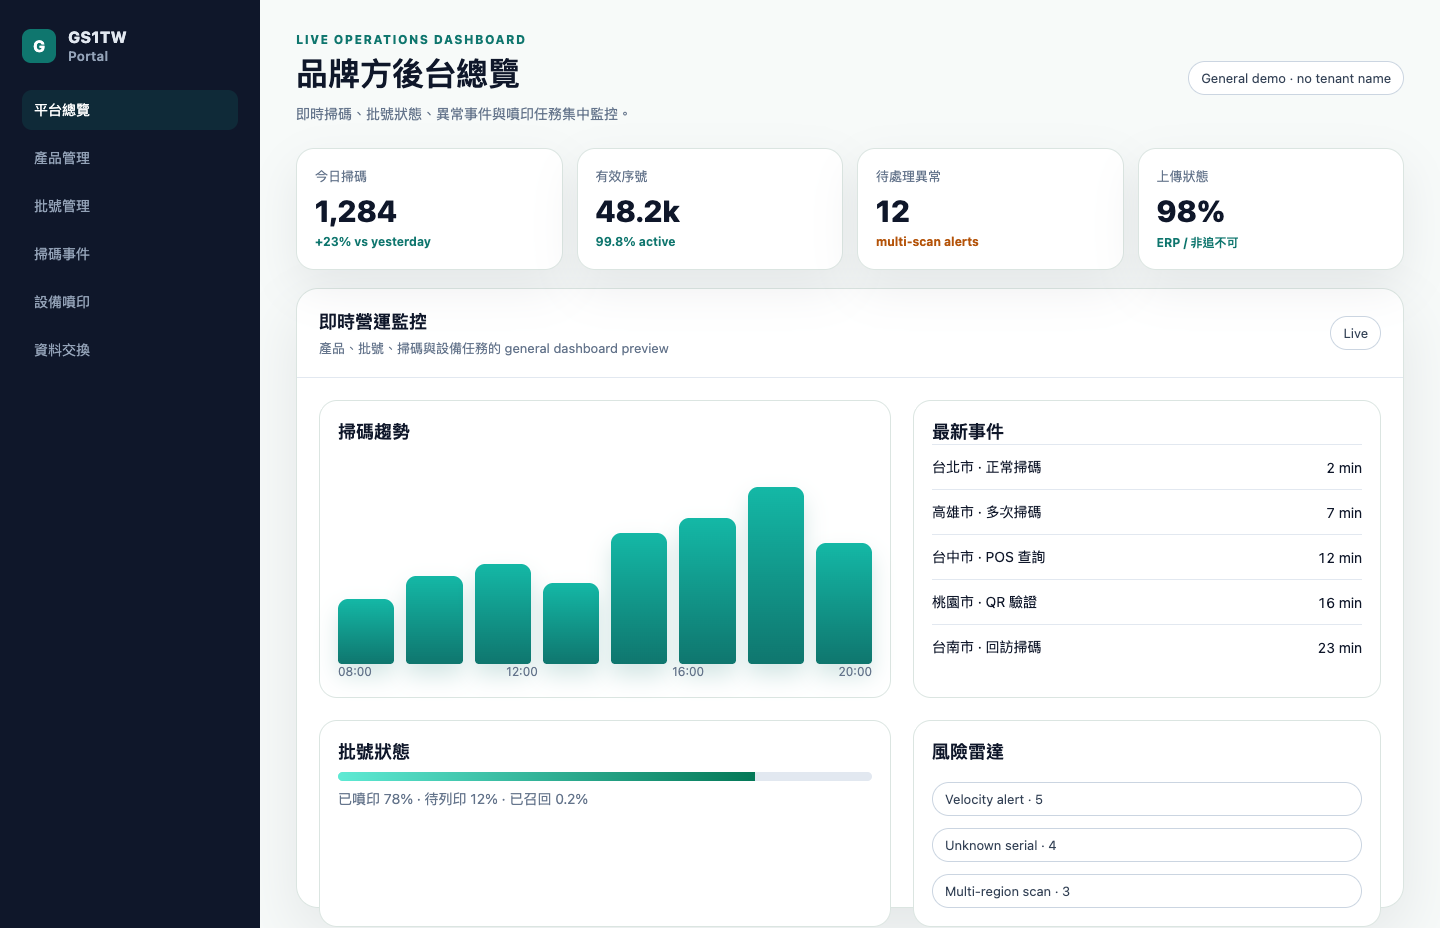Screen dimensions: 1440x928
Task: Open the 上傳狀態 stat card
Action: (1271, 209)
